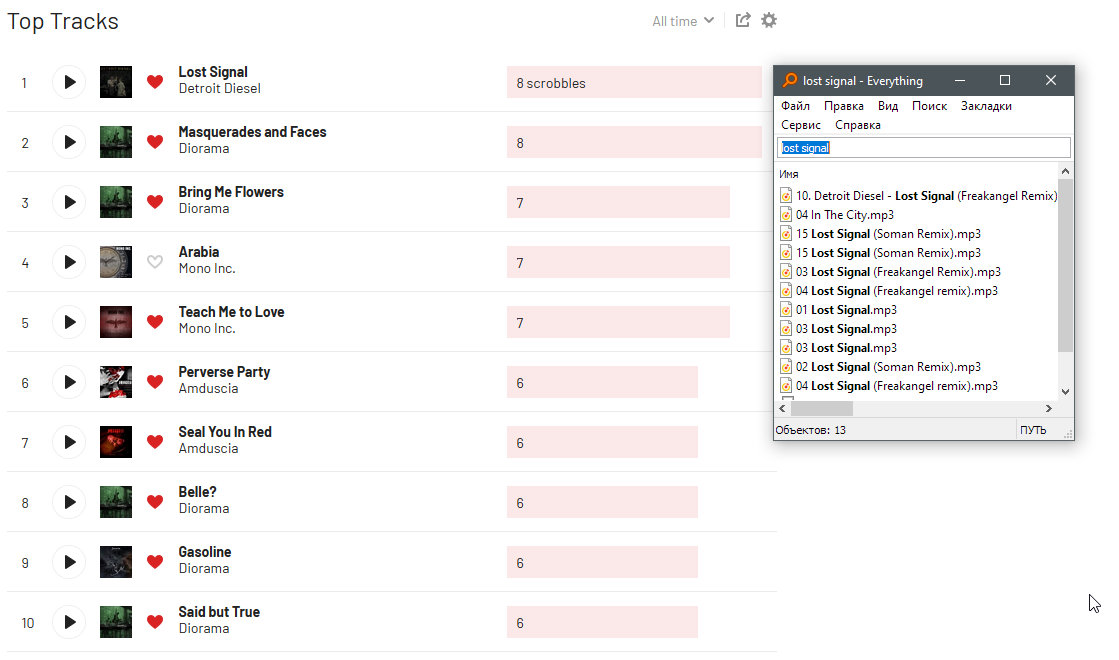
Task: Open album cover for Seal You In Red
Action: coord(116,442)
